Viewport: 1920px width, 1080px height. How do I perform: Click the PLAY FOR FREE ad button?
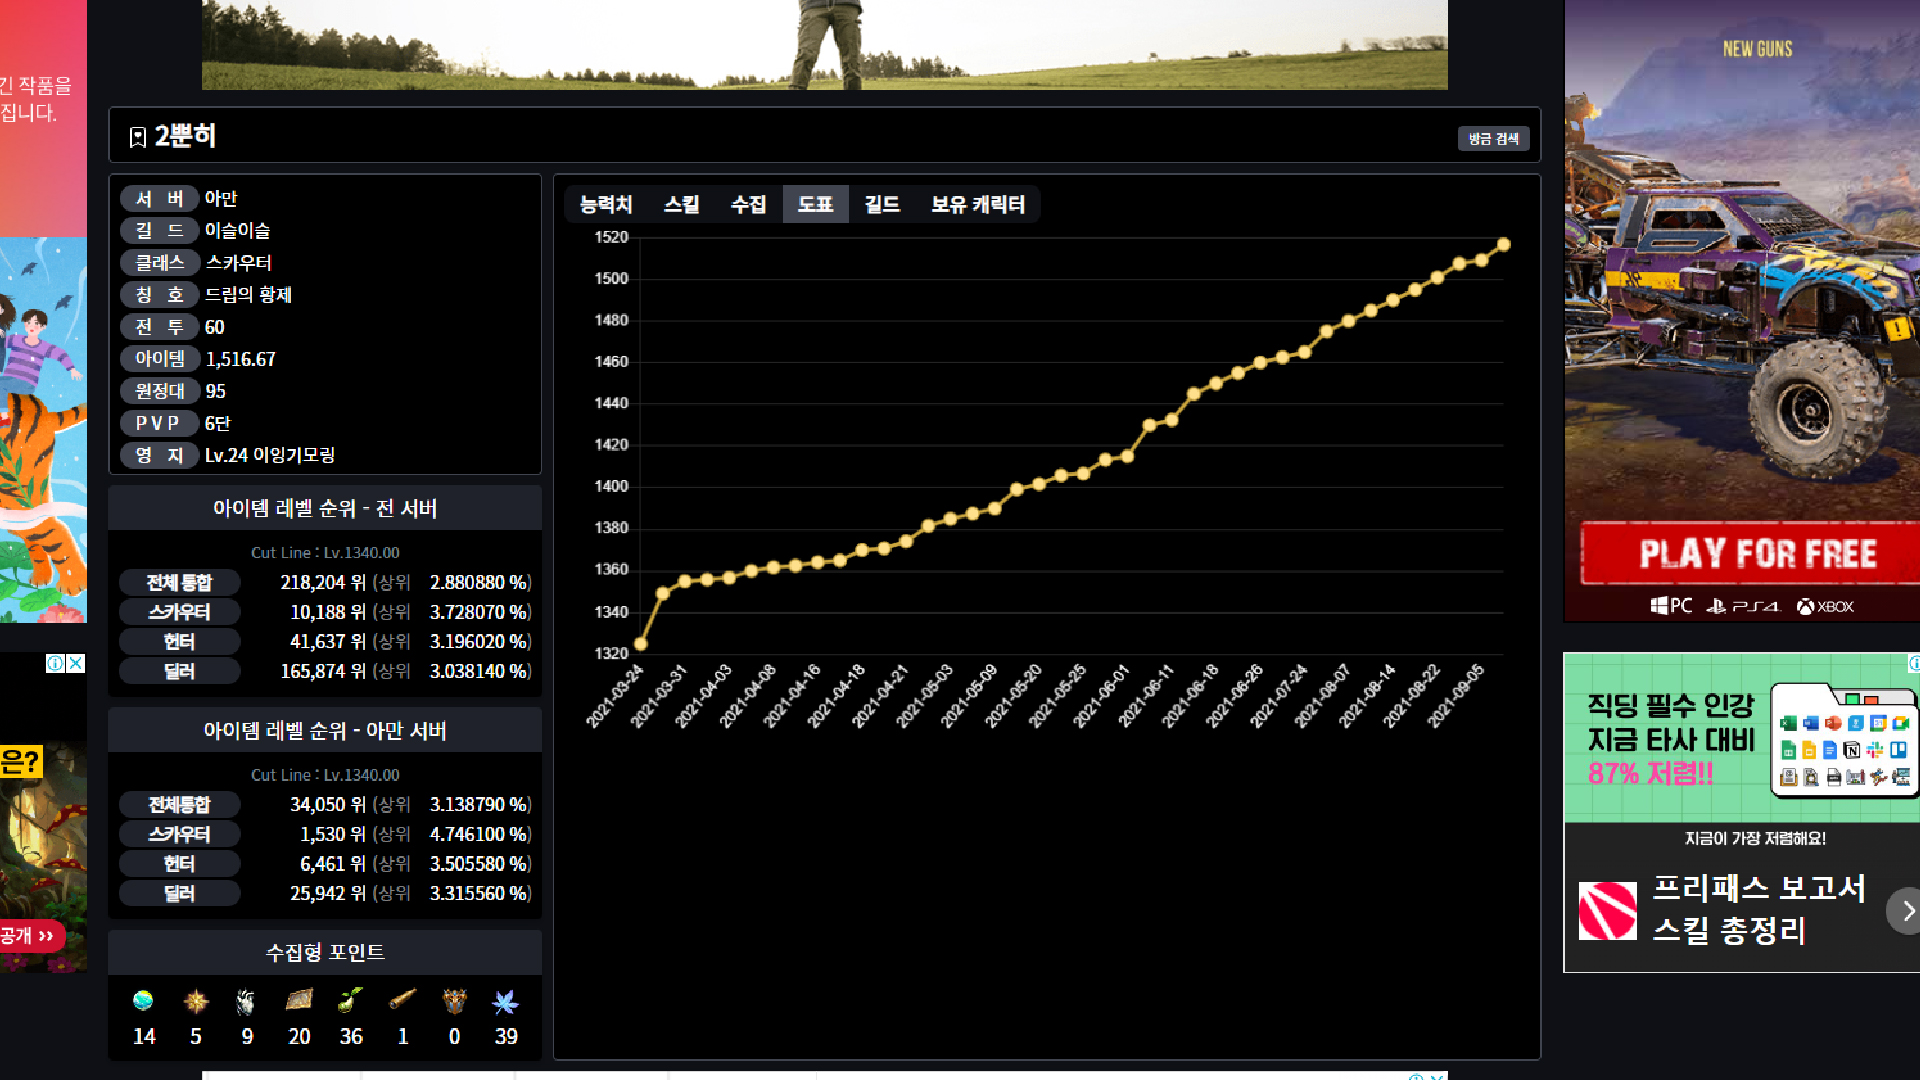point(1757,553)
